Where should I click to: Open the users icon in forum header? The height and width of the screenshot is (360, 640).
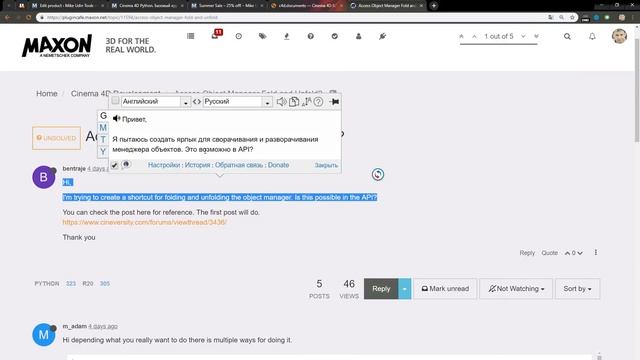358,36
